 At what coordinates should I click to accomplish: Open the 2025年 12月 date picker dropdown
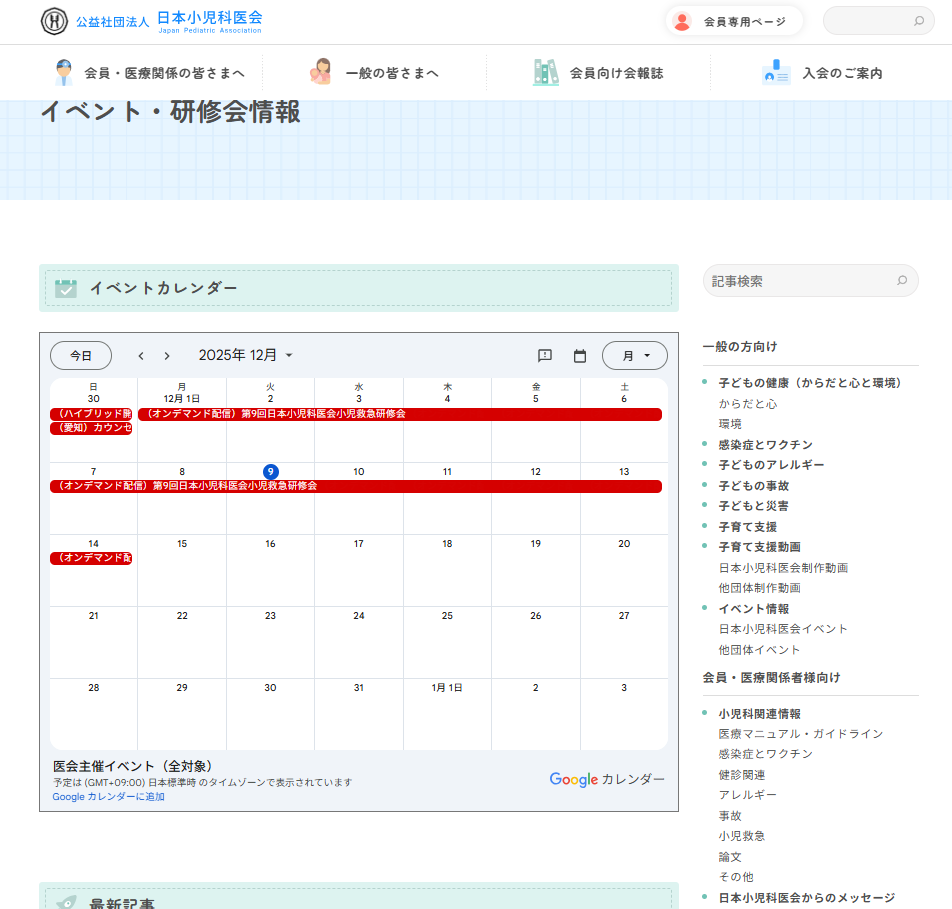pos(246,356)
